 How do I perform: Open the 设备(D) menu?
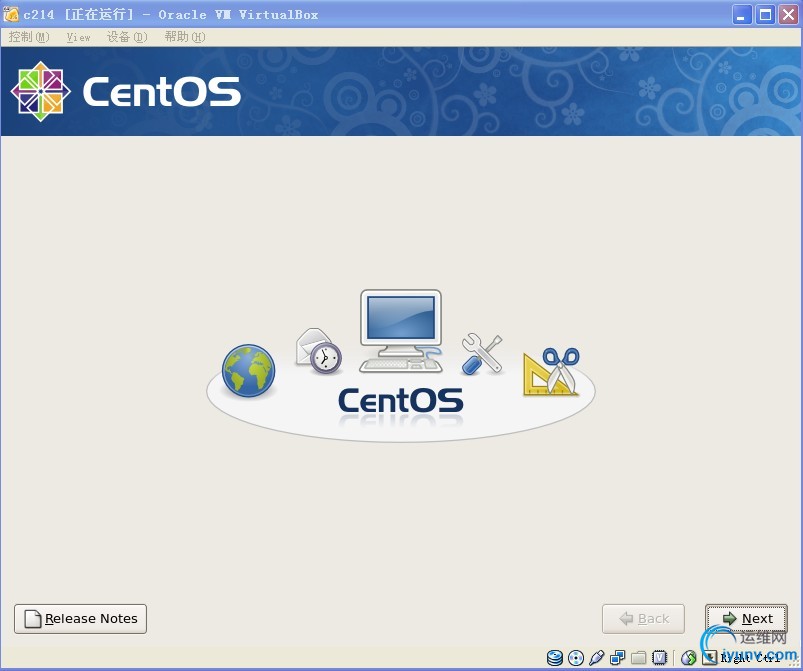(127, 37)
